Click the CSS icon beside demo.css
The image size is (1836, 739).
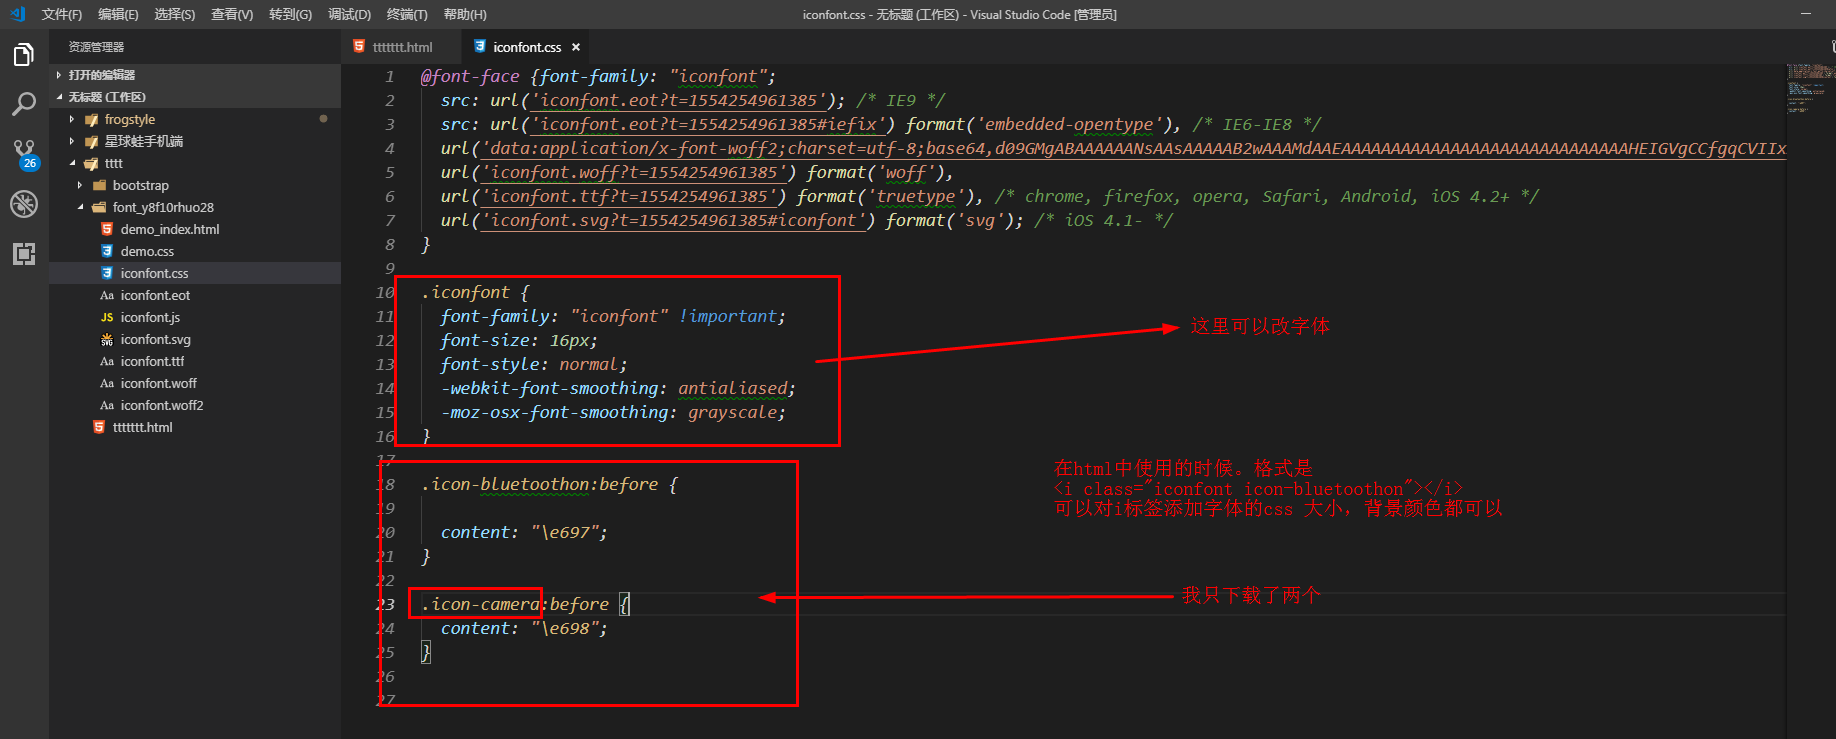tap(107, 251)
